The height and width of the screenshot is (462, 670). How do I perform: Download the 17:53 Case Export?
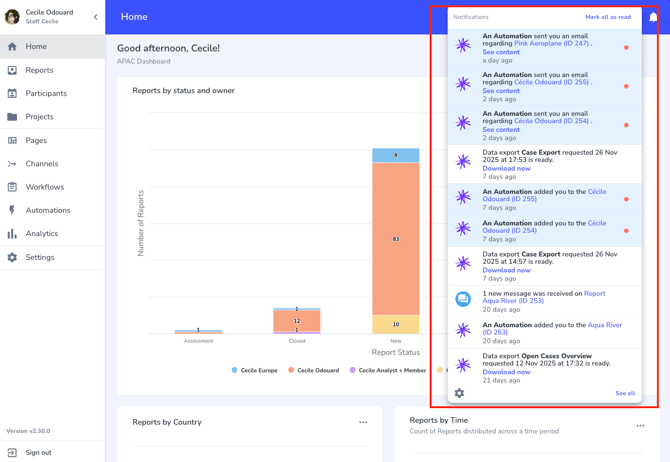[506, 169]
